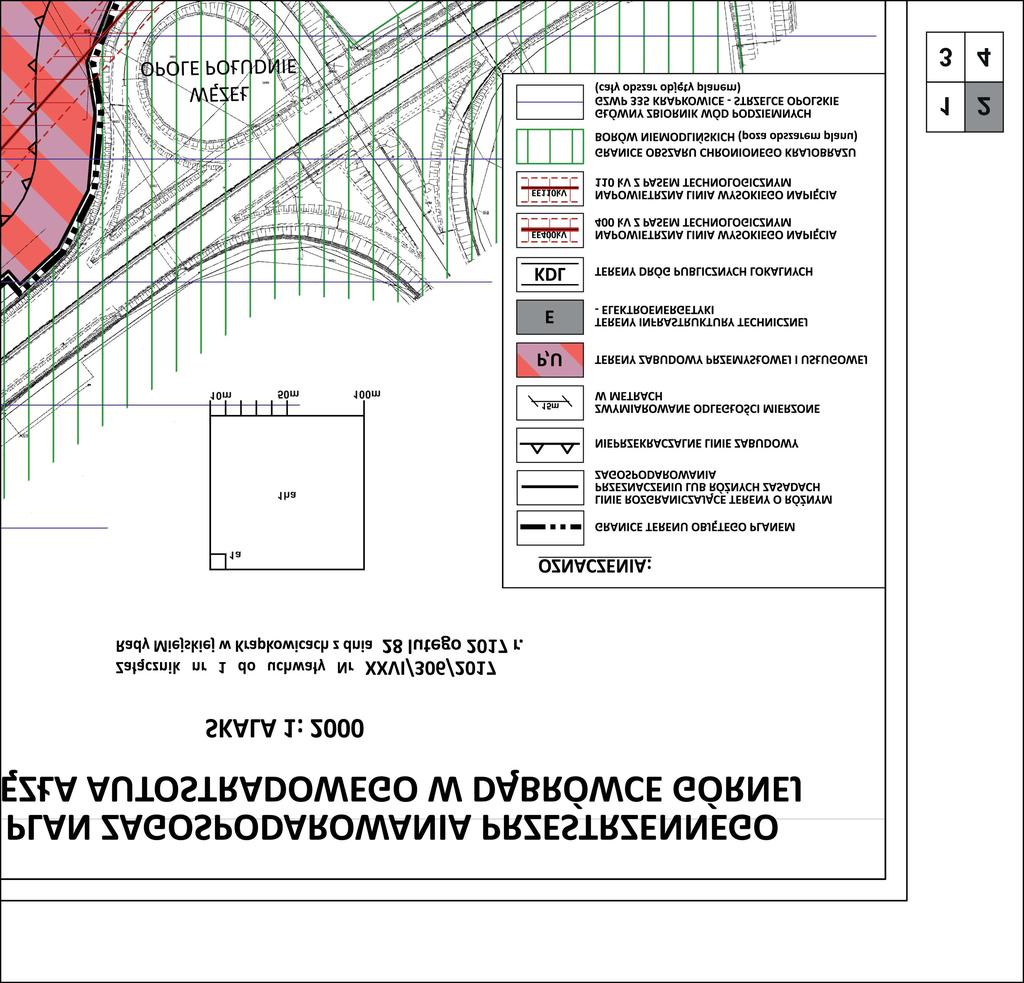Click 'GŁÓWNY ZBIORNIK WÓD PODZIEMNYCH' legend text
Image resolution: width=1024 pixels, height=983 pixels.
pos(703,114)
